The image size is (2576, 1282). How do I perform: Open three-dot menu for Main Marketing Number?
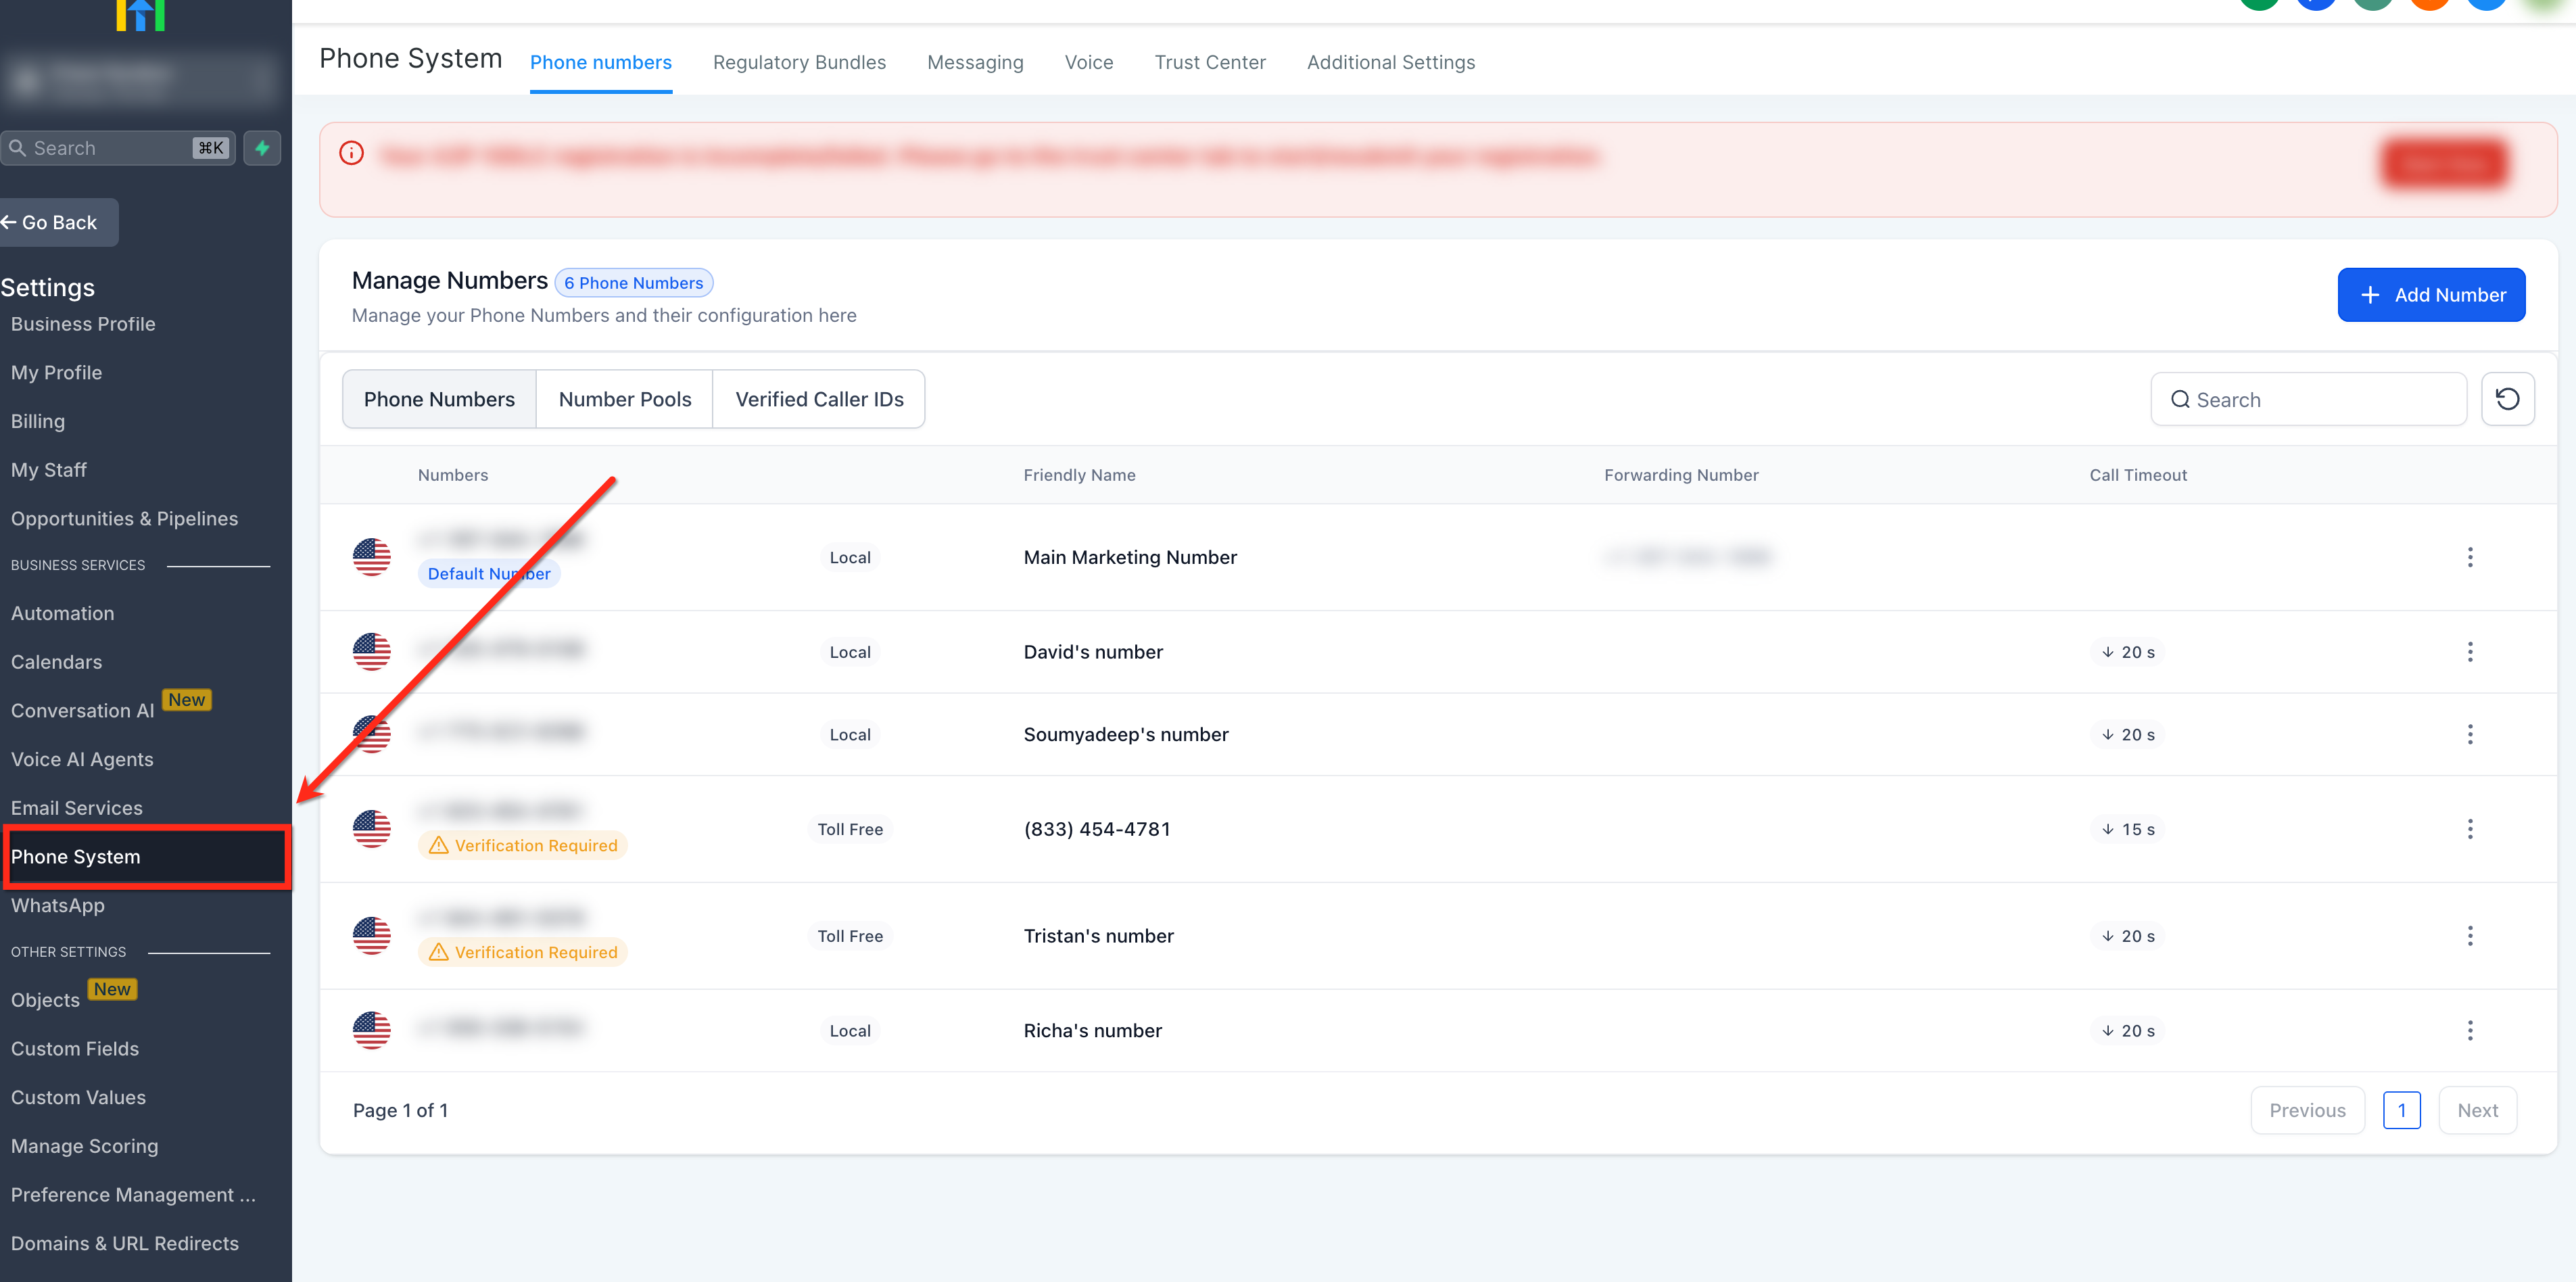coord(2469,557)
